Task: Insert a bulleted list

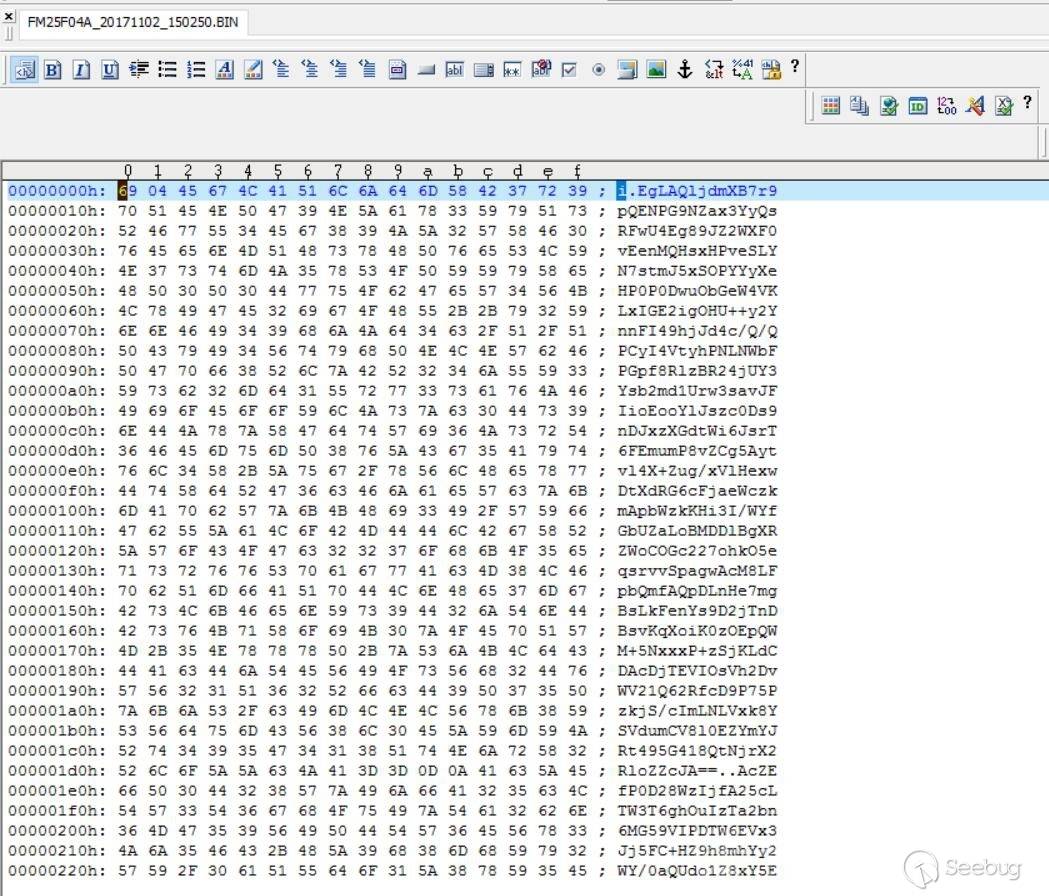Action: click(167, 70)
